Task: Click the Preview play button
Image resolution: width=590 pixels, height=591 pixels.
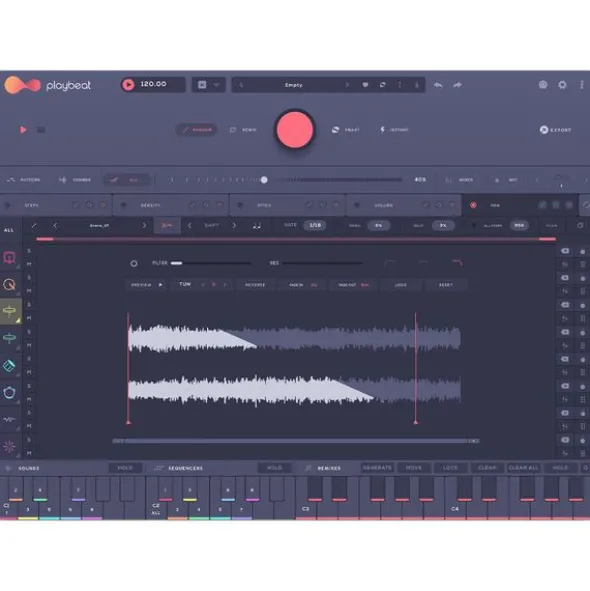Action: coord(146,285)
